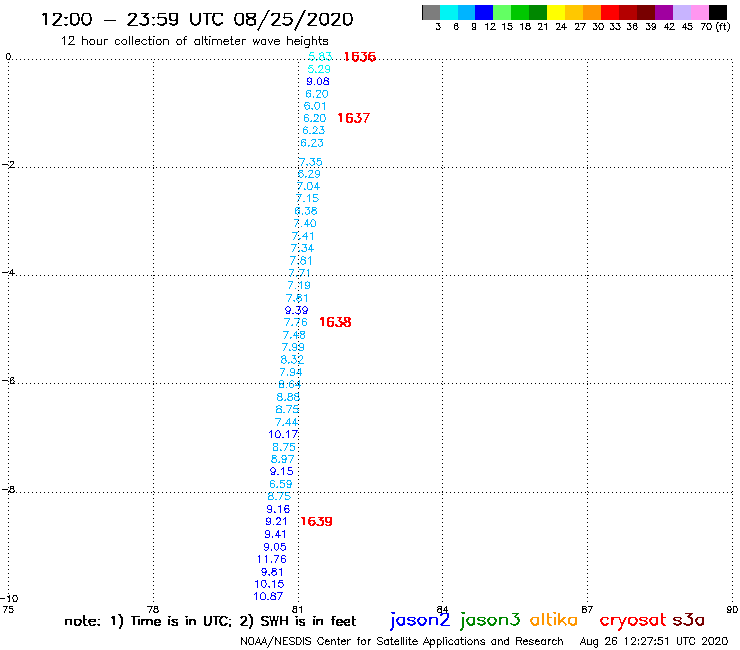740x650 pixels.
Task: Click the wave height value 7.35
Action: [311, 162]
